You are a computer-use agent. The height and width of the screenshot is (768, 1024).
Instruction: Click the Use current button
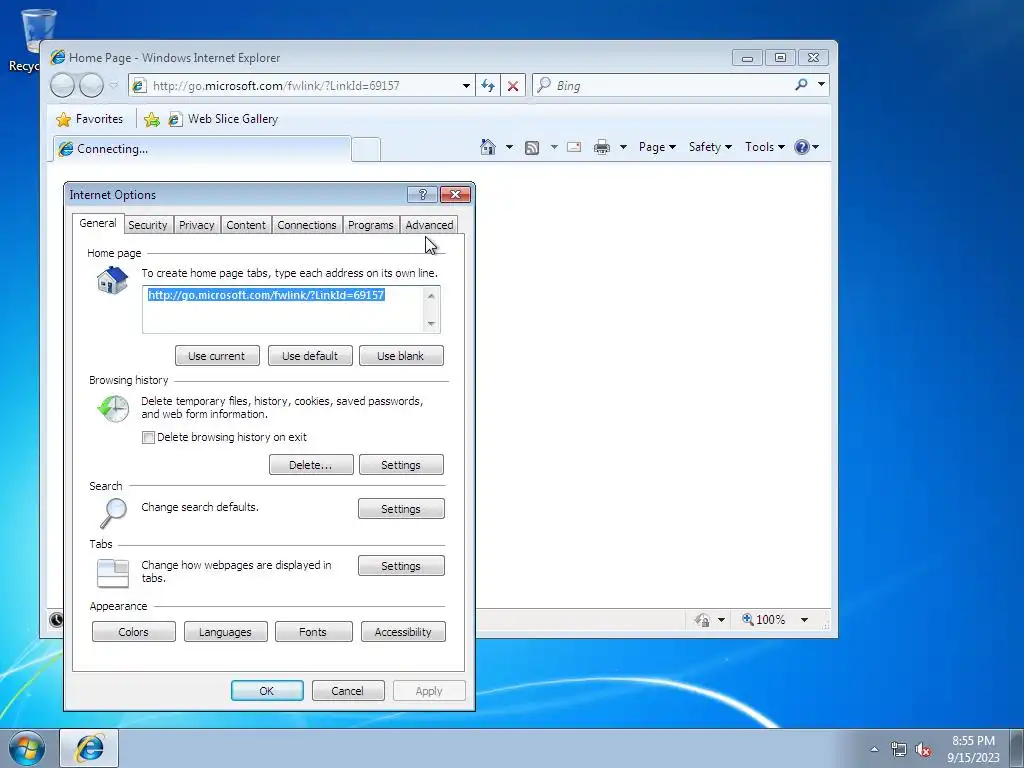coord(217,356)
